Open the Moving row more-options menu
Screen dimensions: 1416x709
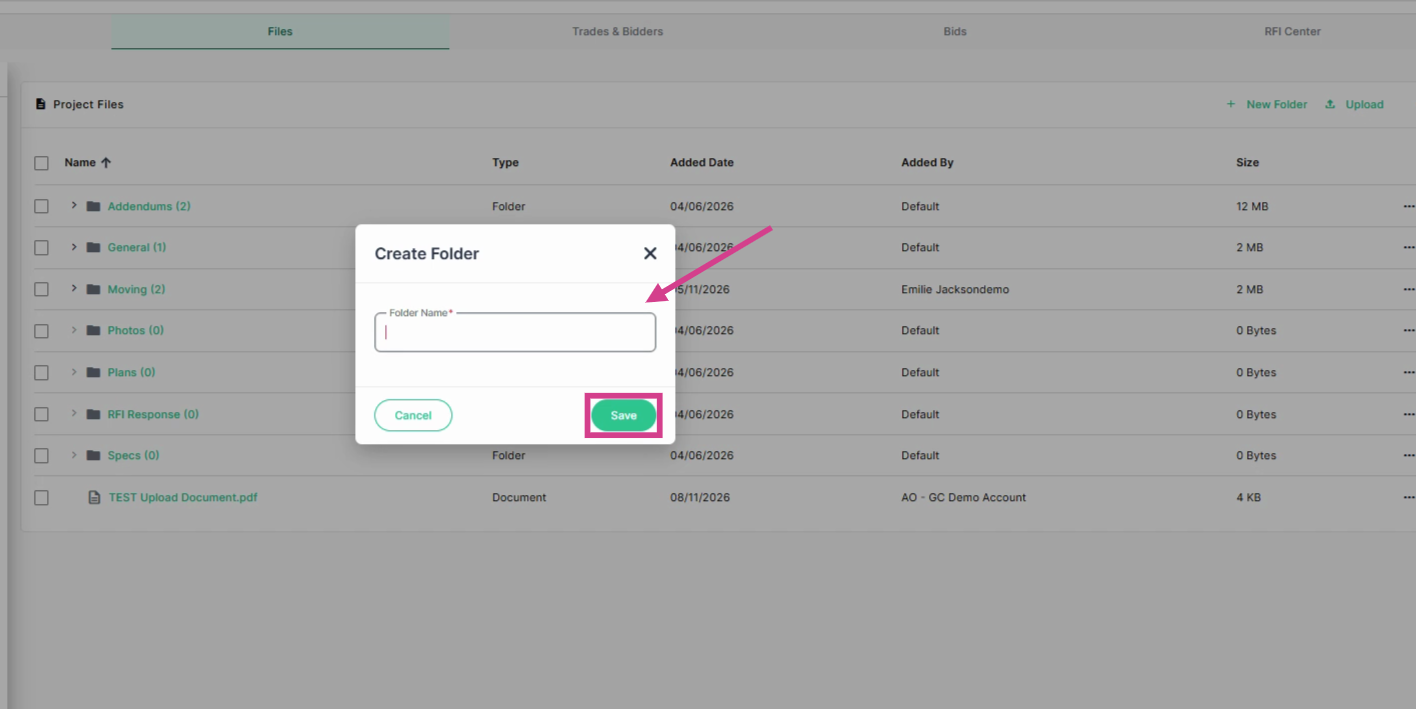coord(1409,289)
